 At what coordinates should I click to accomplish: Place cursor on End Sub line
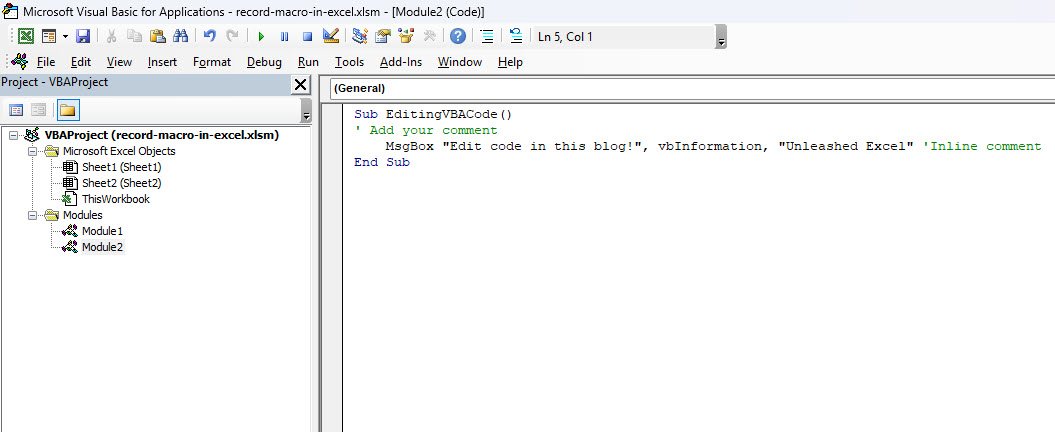(x=381, y=162)
